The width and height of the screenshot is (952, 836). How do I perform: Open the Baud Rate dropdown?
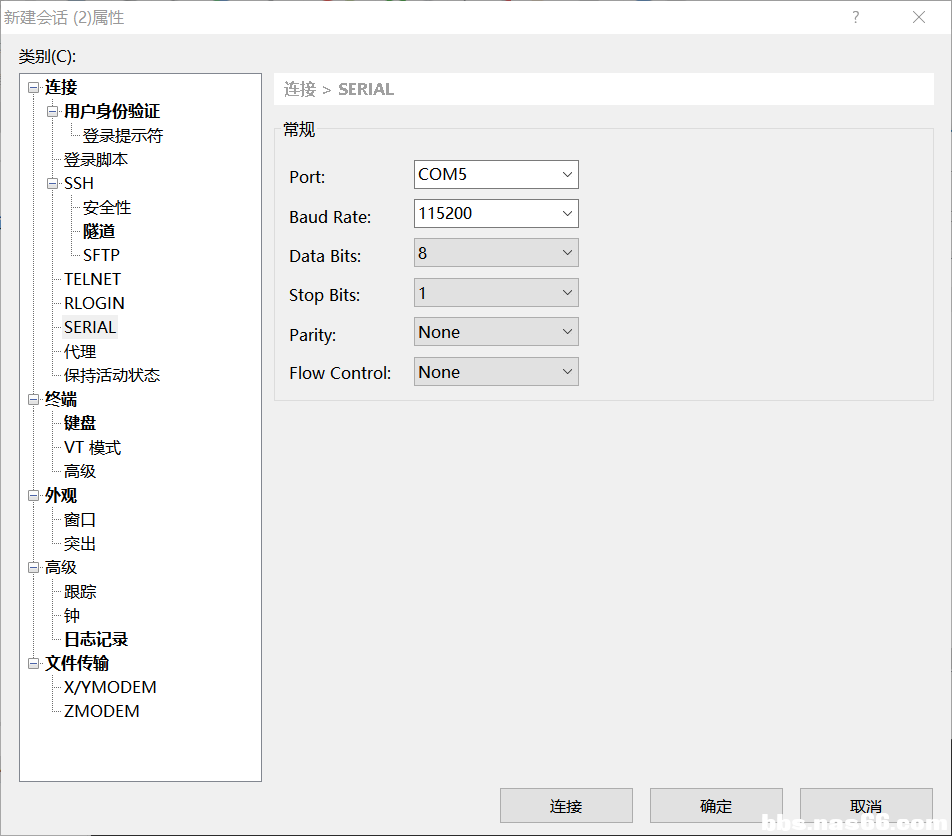click(567, 214)
